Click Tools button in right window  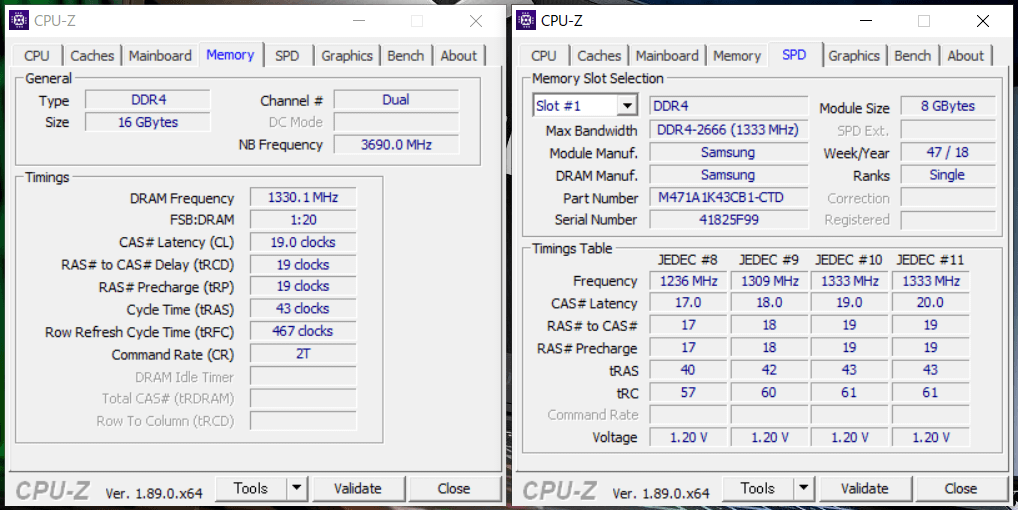[x=758, y=488]
